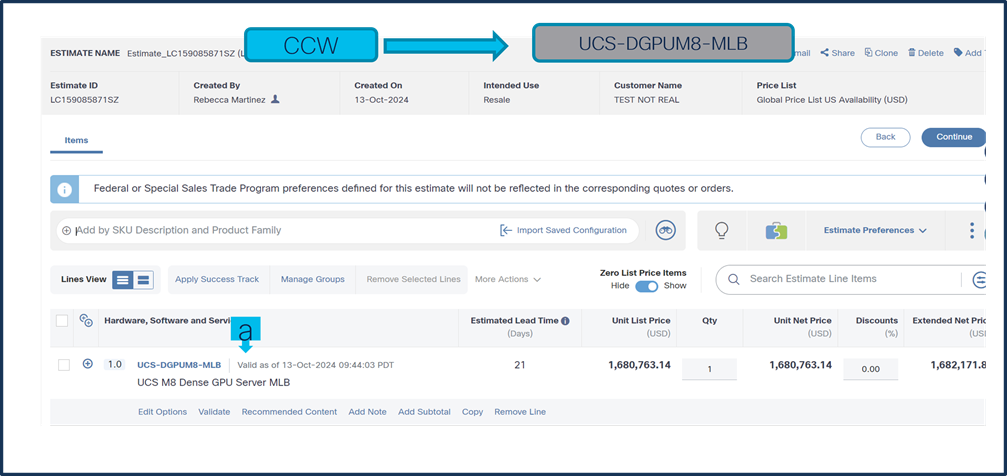Click the magnifier in line items search
The height and width of the screenshot is (476, 1007).
[x=733, y=279]
